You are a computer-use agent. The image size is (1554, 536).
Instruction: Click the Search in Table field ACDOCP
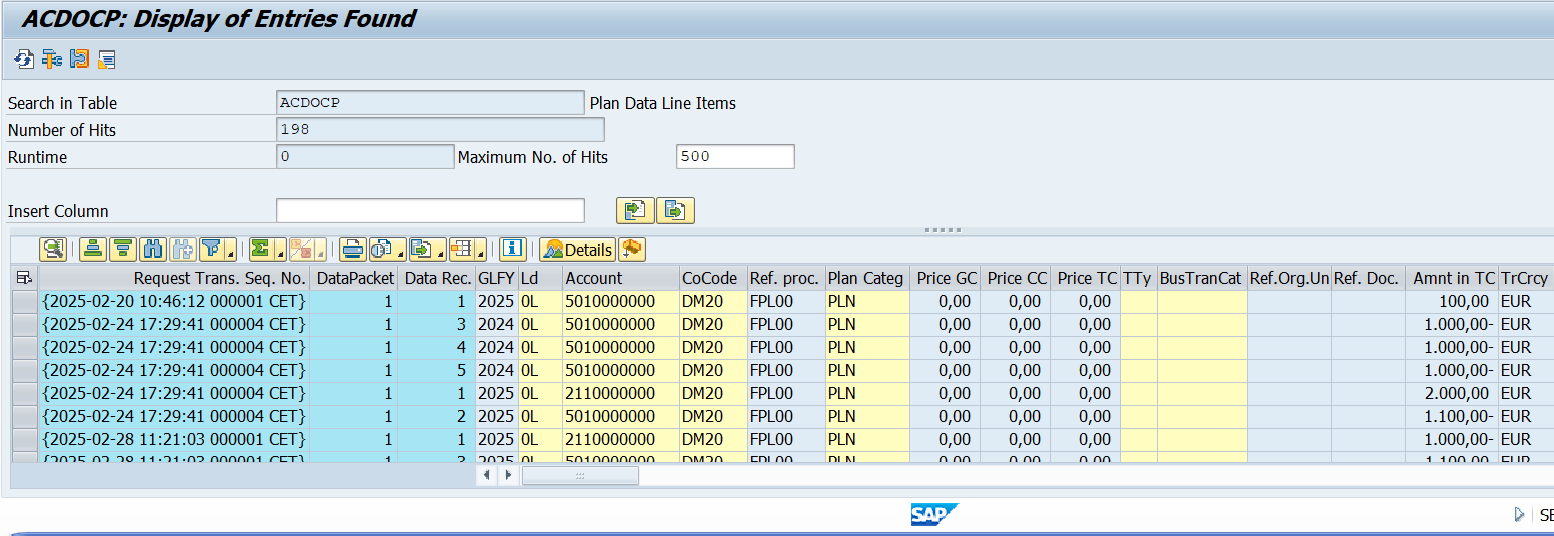click(x=430, y=103)
